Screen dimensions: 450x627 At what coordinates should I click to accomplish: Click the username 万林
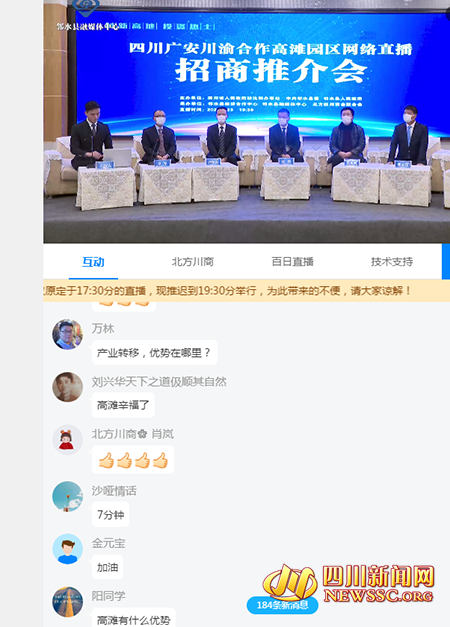coord(103,329)
